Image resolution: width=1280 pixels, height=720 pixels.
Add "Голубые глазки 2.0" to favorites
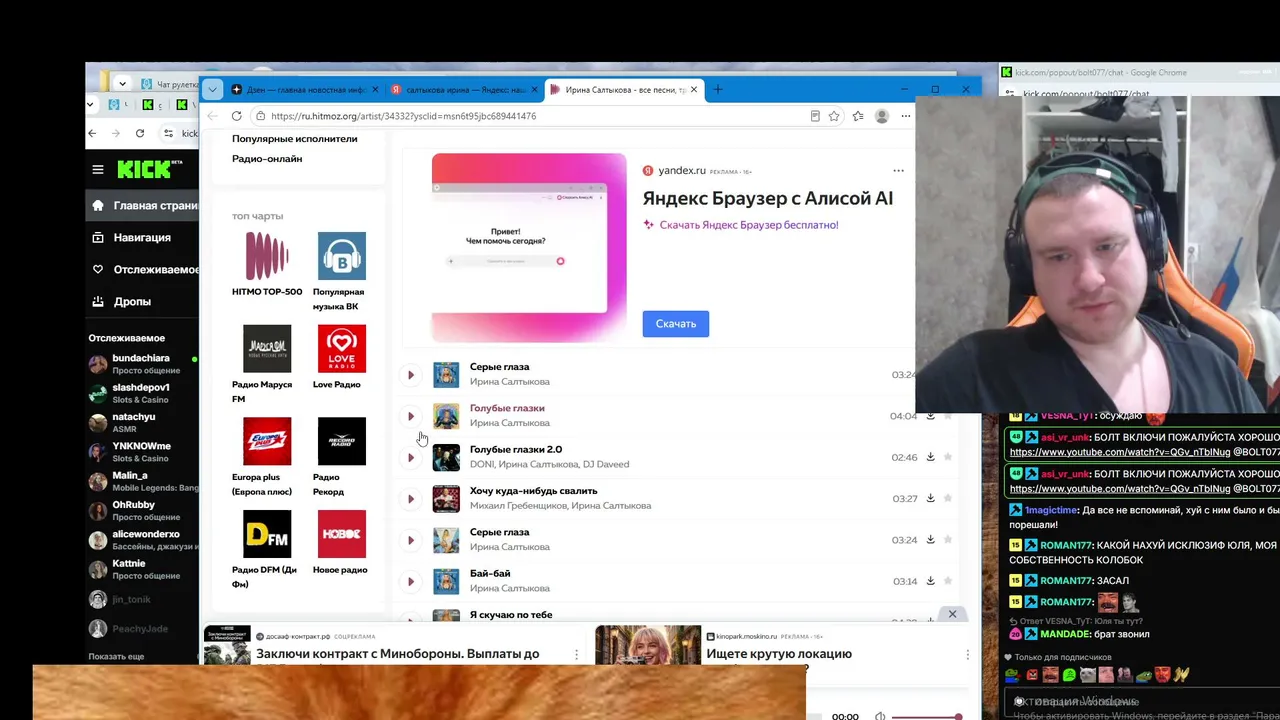(x=948, y=457)
